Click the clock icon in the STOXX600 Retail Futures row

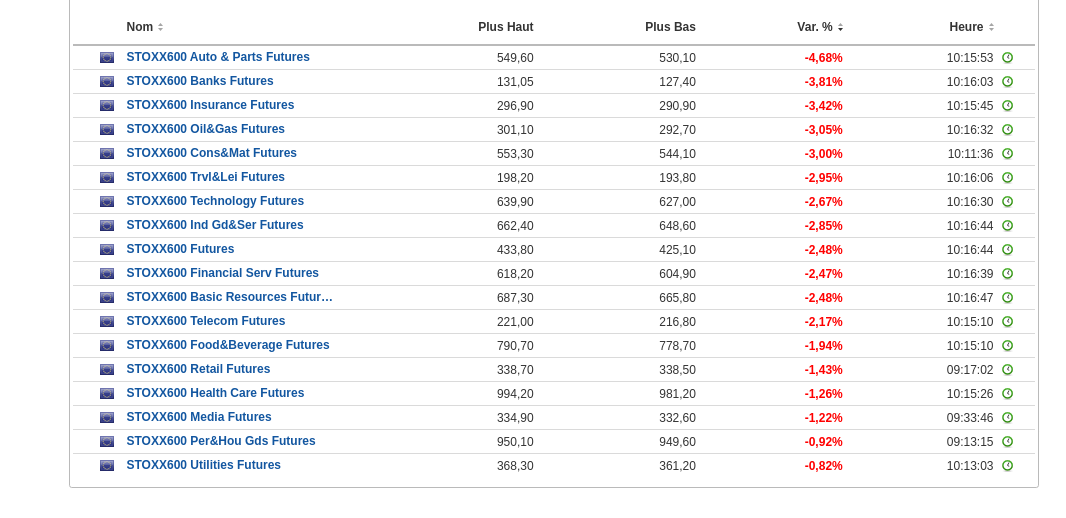(x=1007, y=370)
